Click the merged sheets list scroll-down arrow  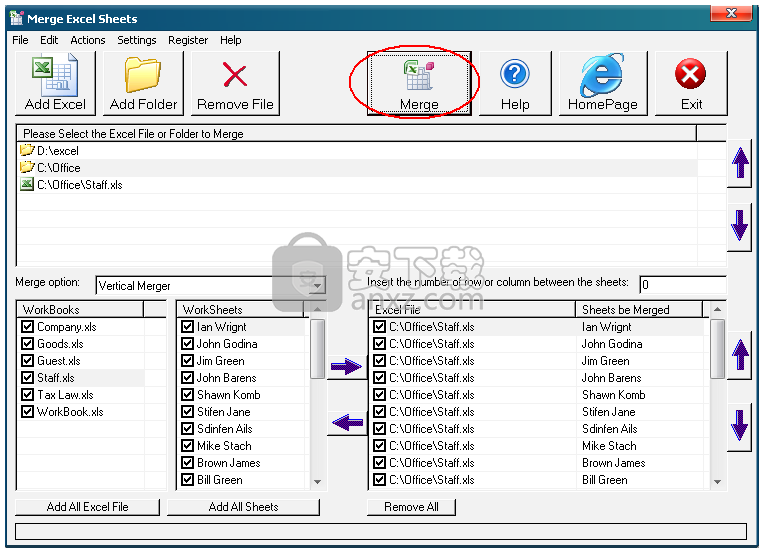[717, 482]
